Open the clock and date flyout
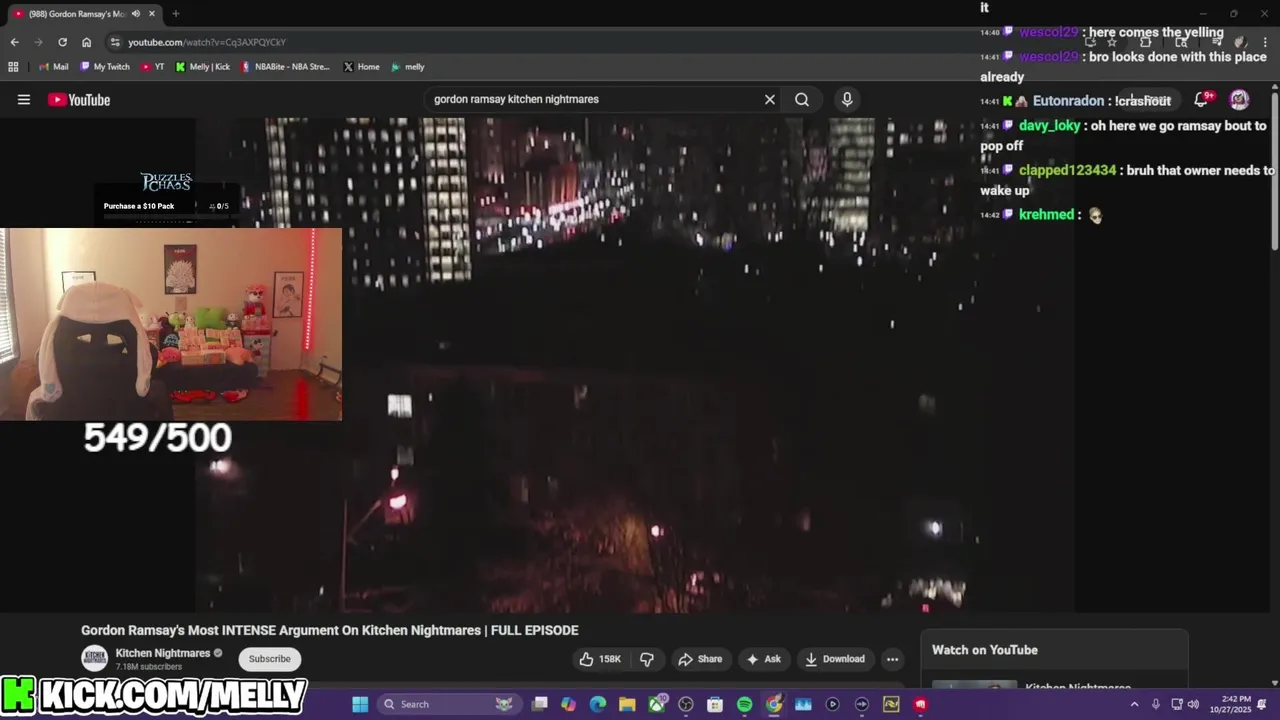Viewport: 1280px width, 720px height. coord(1230,704)
